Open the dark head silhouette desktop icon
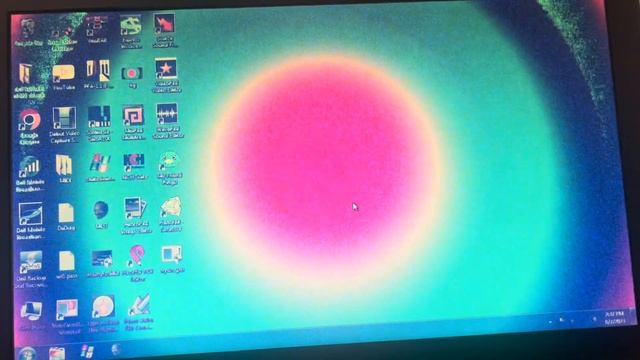Screen dimensions: 640x360 101,215
